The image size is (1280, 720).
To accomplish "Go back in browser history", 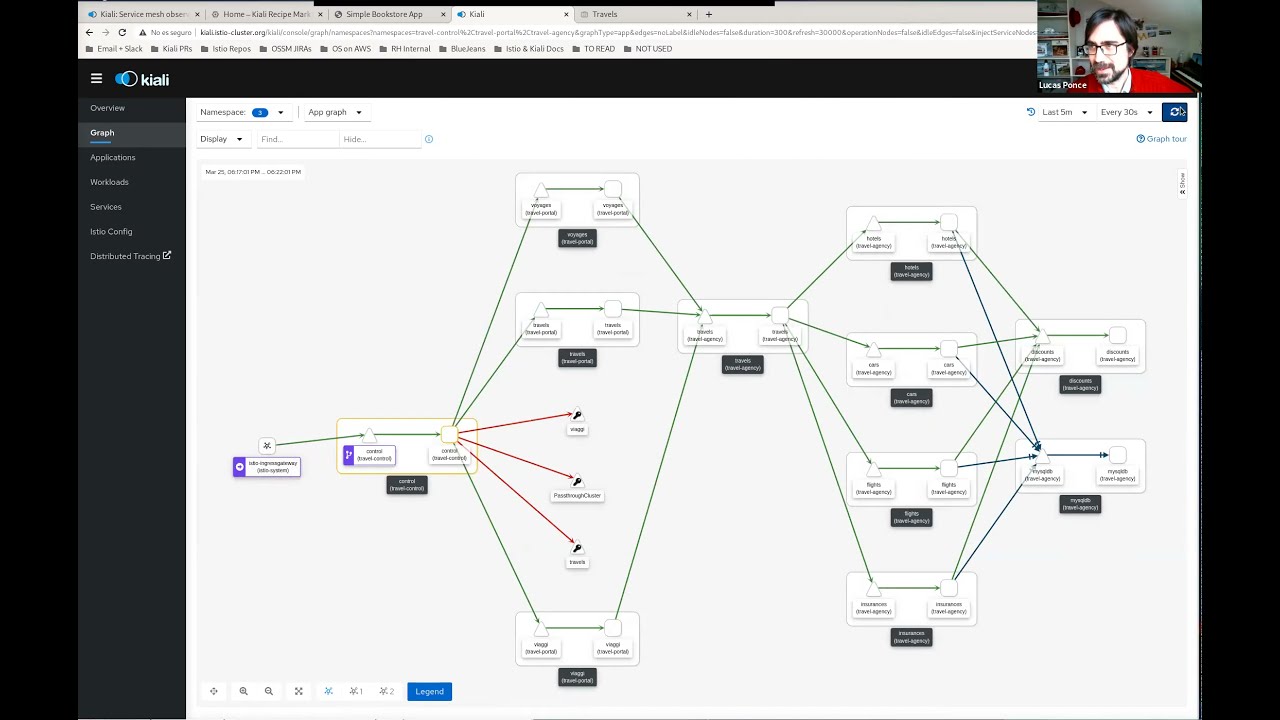I will 89,32.
